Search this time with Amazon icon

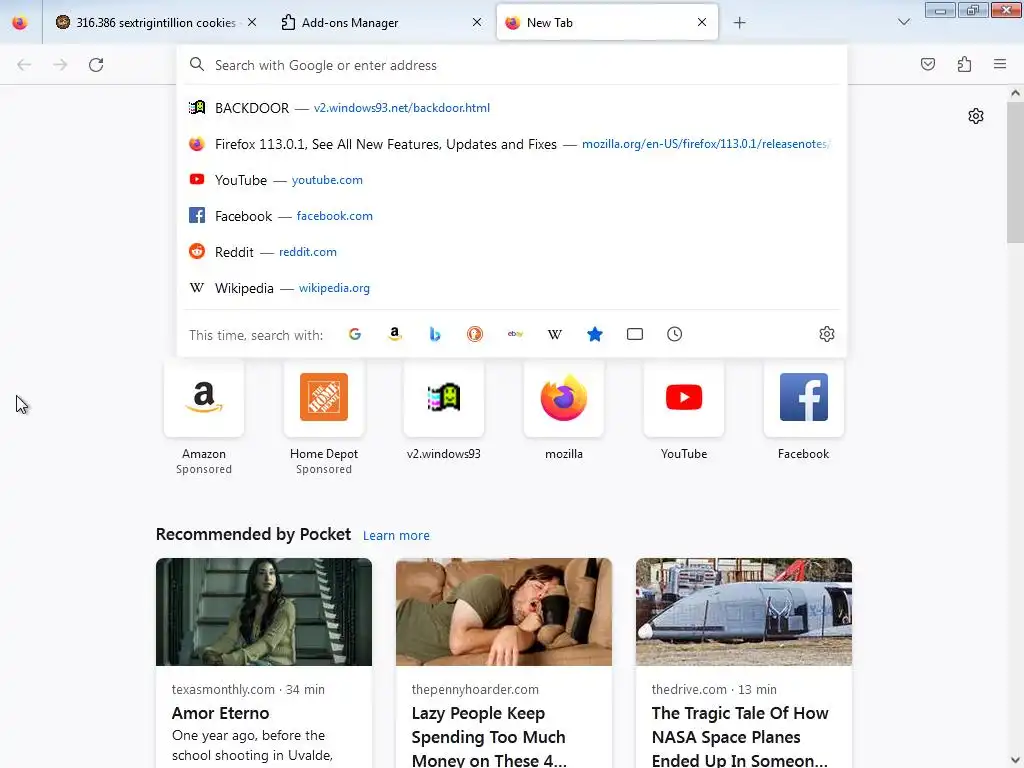(394, 334)
